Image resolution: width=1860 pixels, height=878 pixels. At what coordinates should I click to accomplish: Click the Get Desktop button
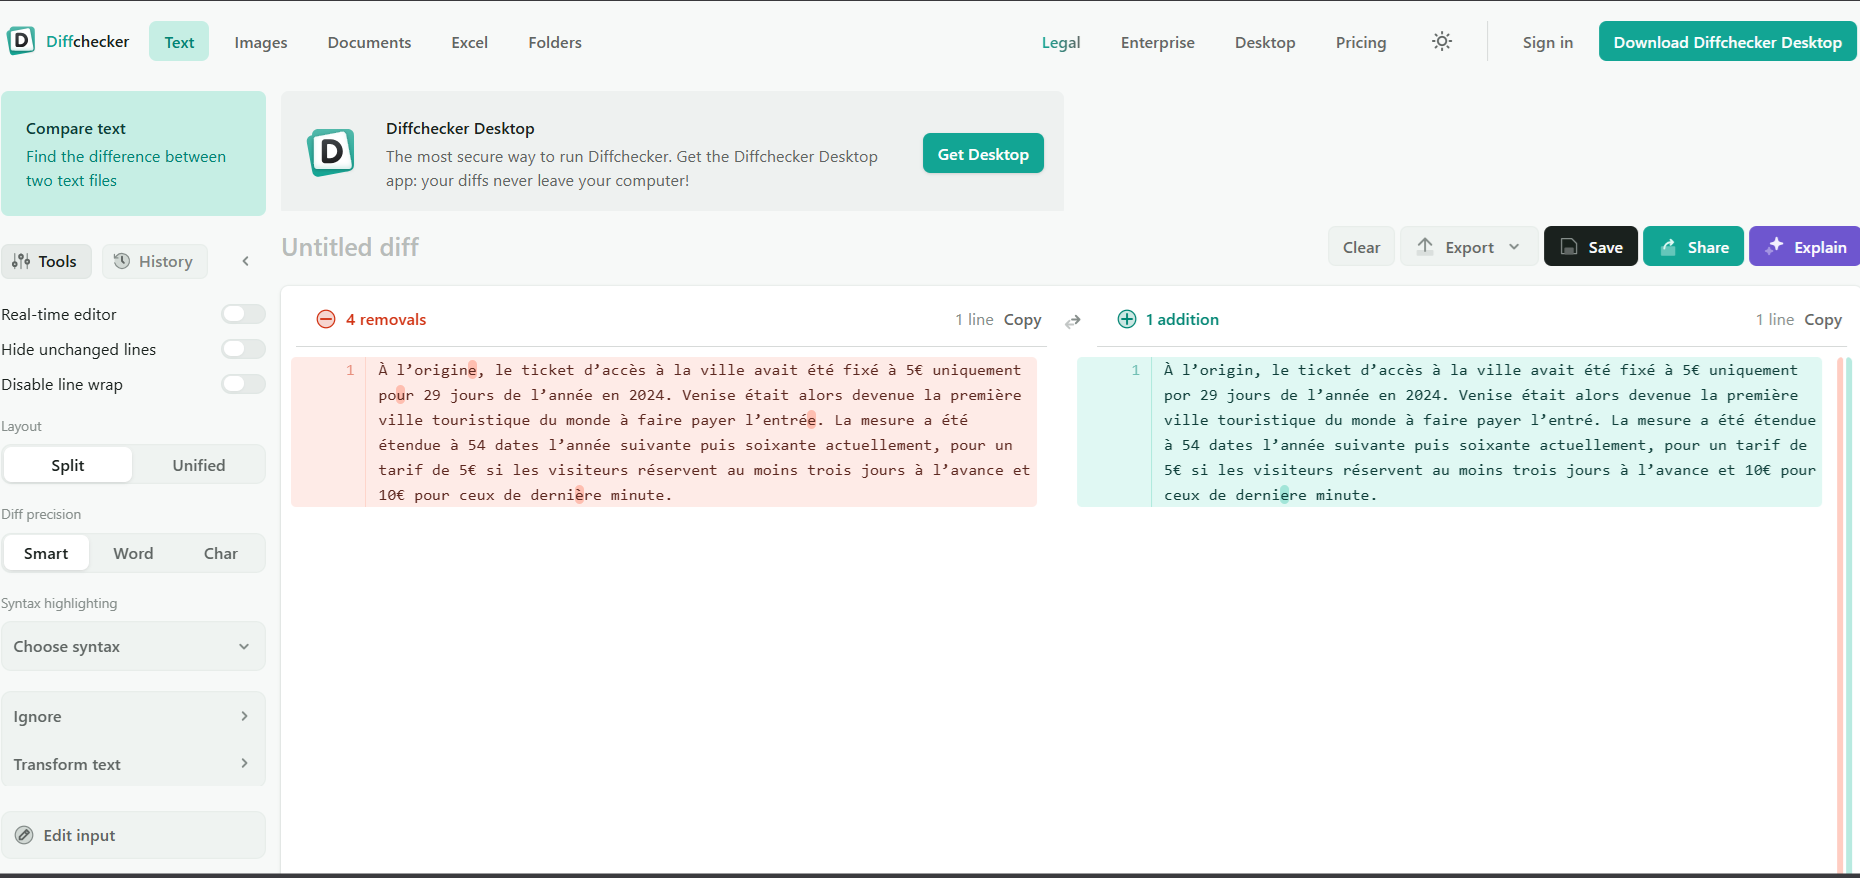[983, 153]
